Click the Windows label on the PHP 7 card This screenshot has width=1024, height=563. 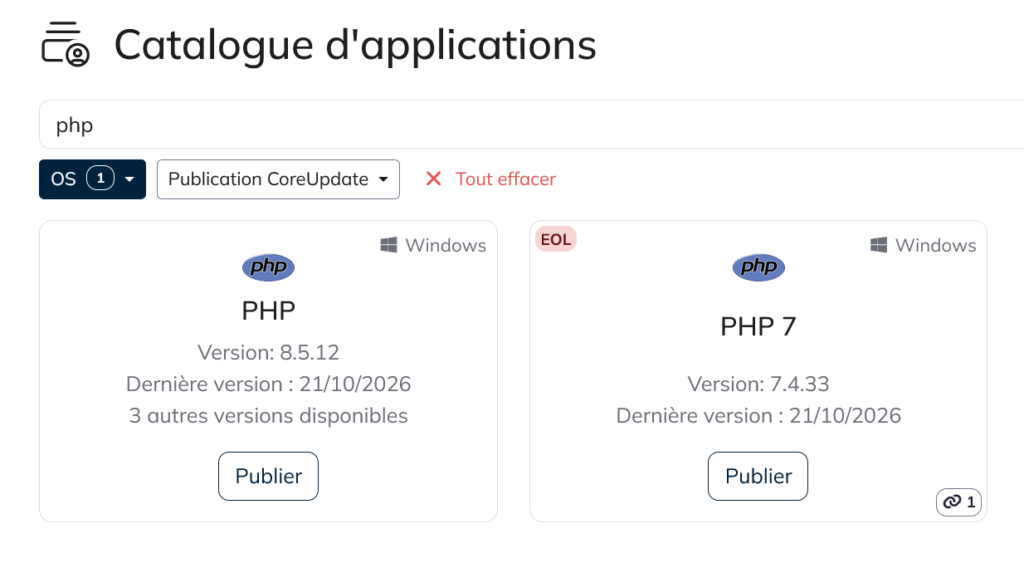click(x=935, y=246)
